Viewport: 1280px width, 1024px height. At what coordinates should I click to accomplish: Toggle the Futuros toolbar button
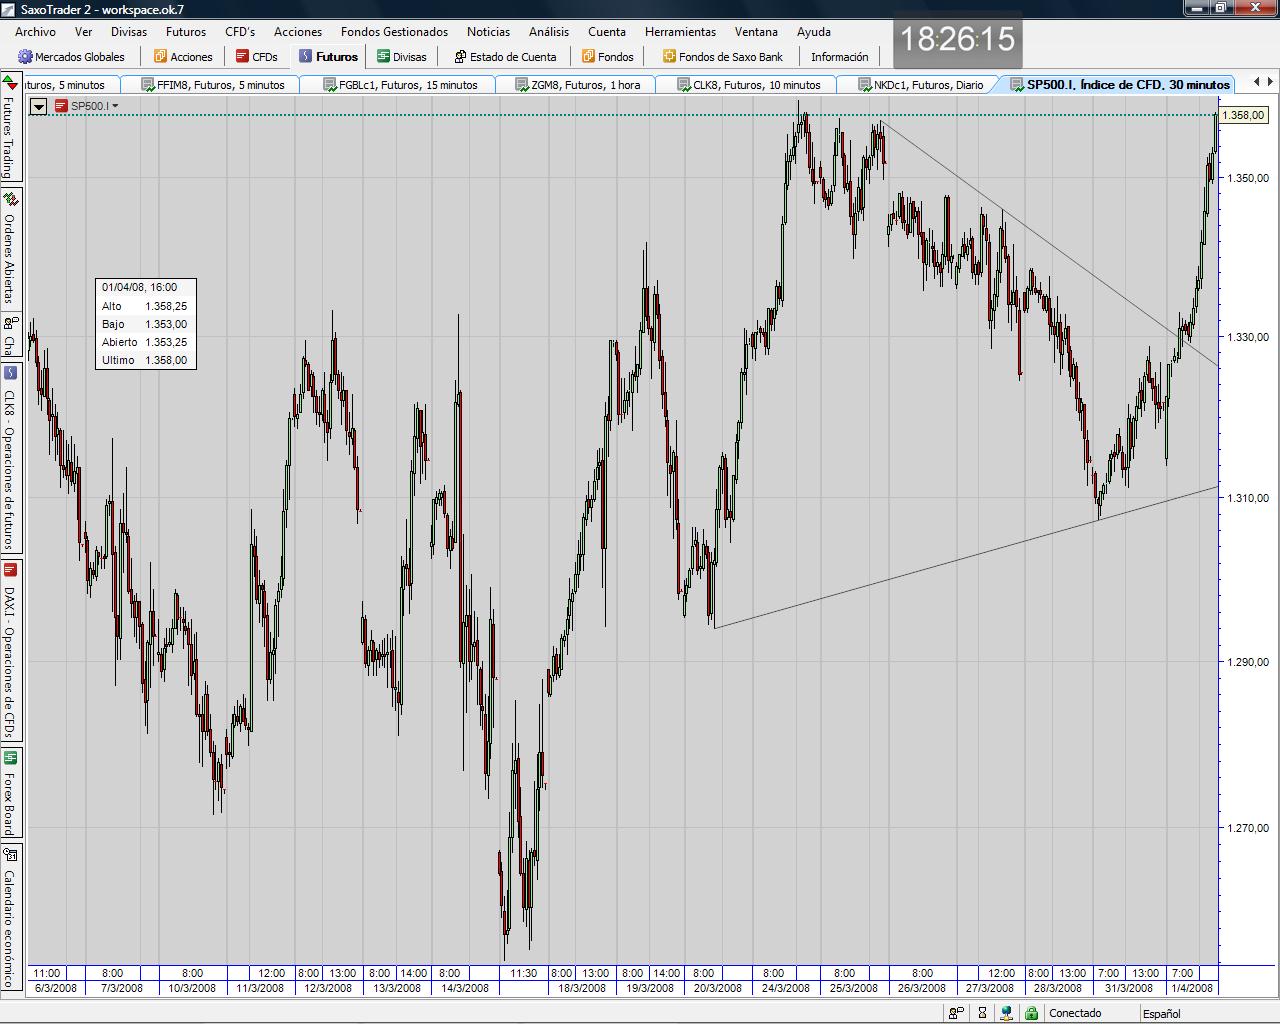[328, 57]
